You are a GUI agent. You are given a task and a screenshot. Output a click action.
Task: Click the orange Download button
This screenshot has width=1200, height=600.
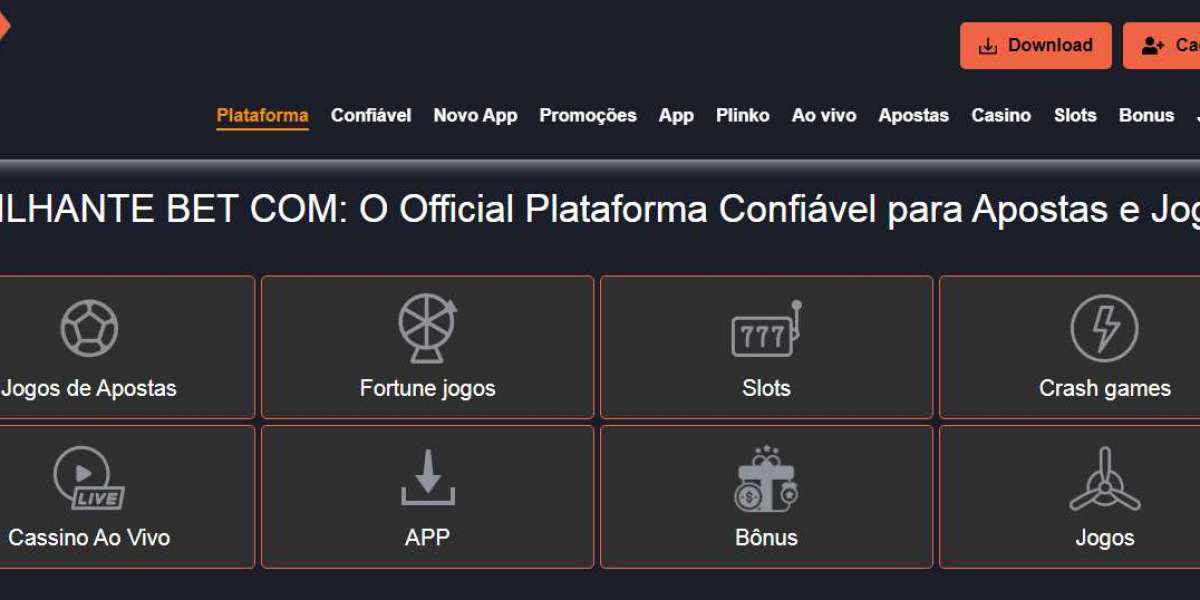coord(1036,46)
